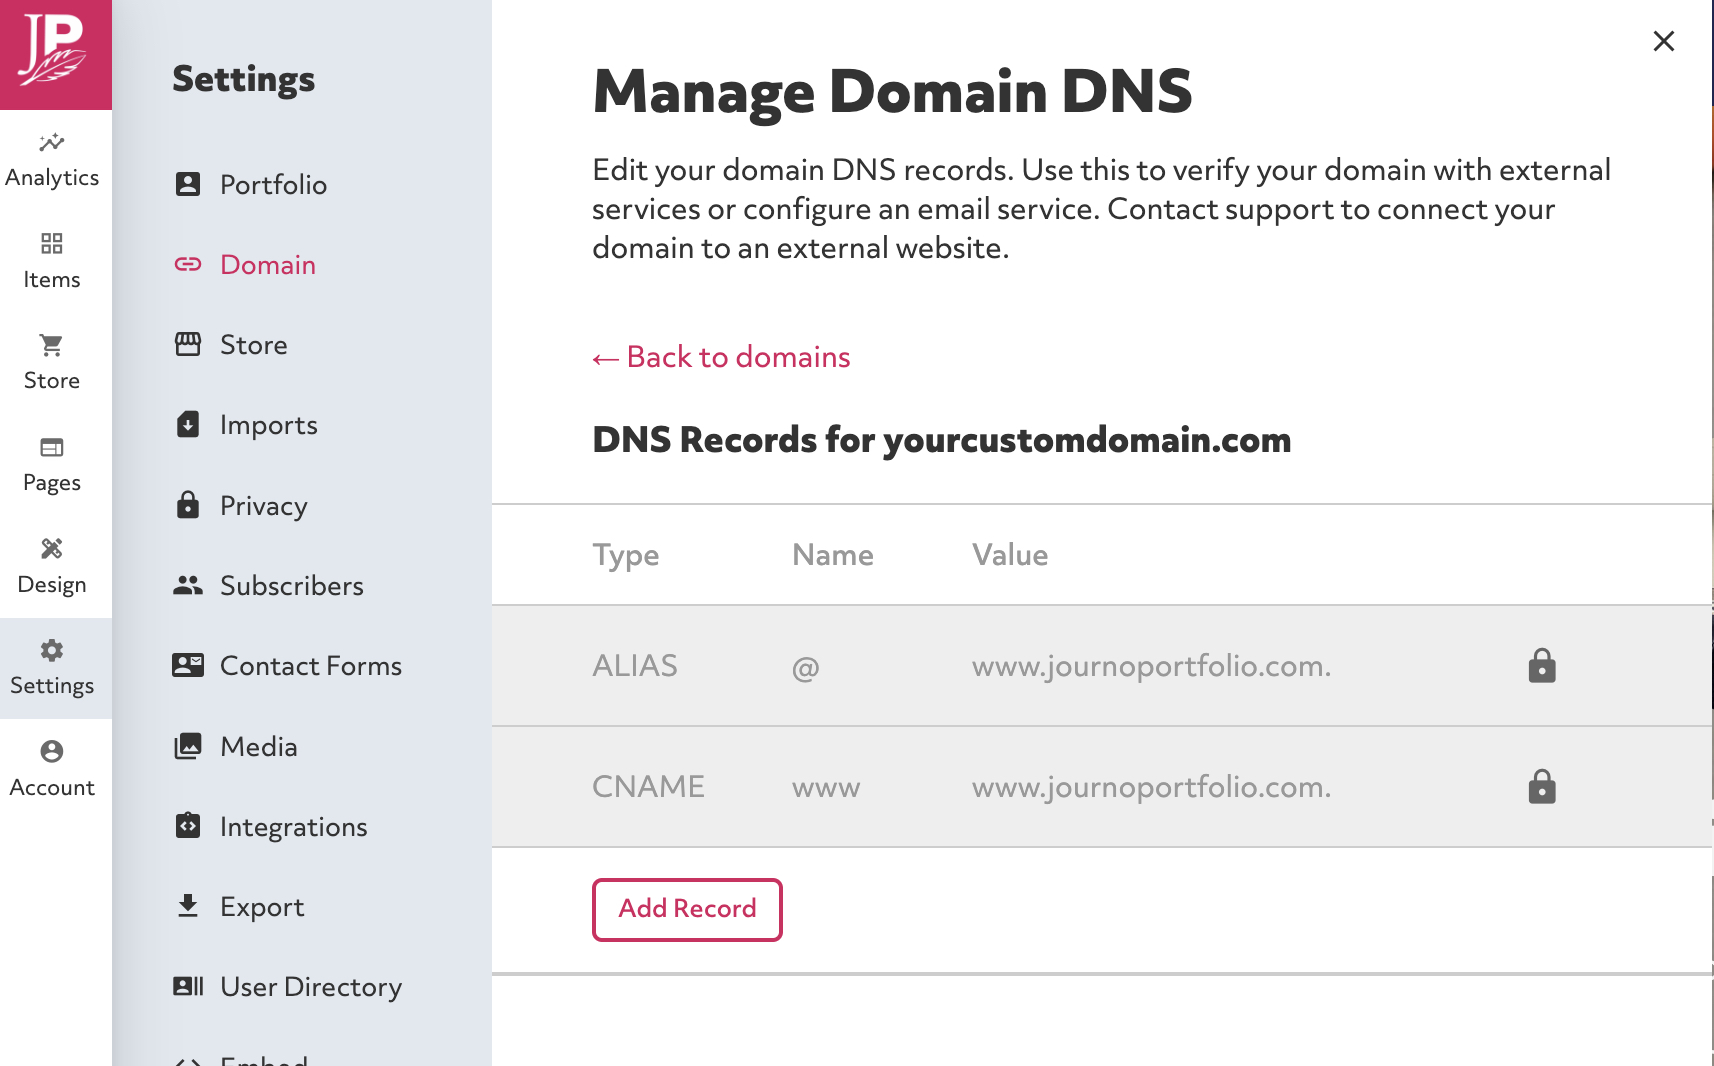Select the Settings gear in sidebar

click(x=52, y=667)
